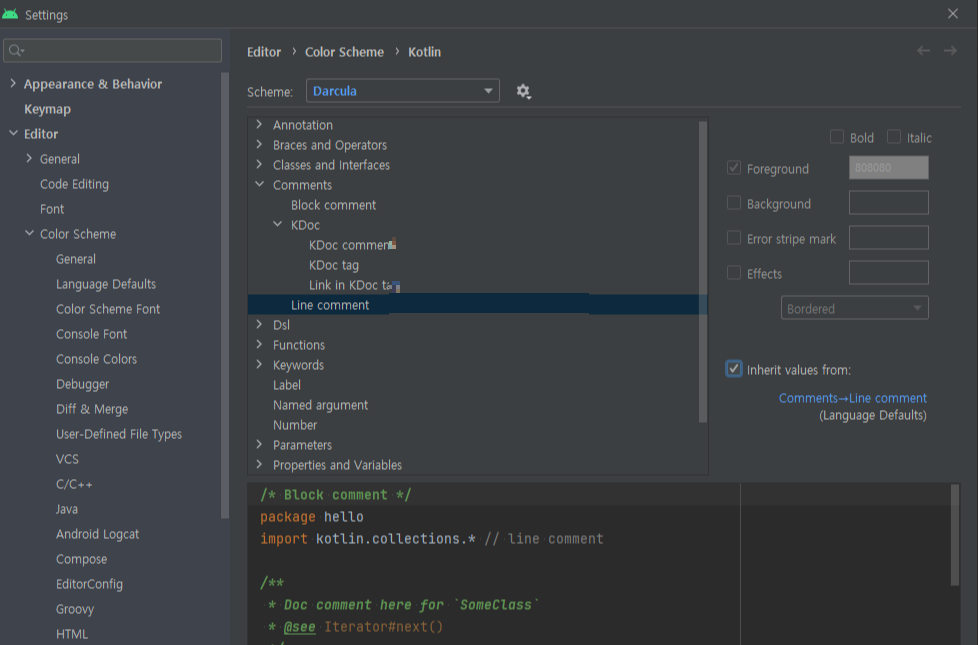Expand Properties and Variables node
Viewport: 978px width, 645px height.
259,464
